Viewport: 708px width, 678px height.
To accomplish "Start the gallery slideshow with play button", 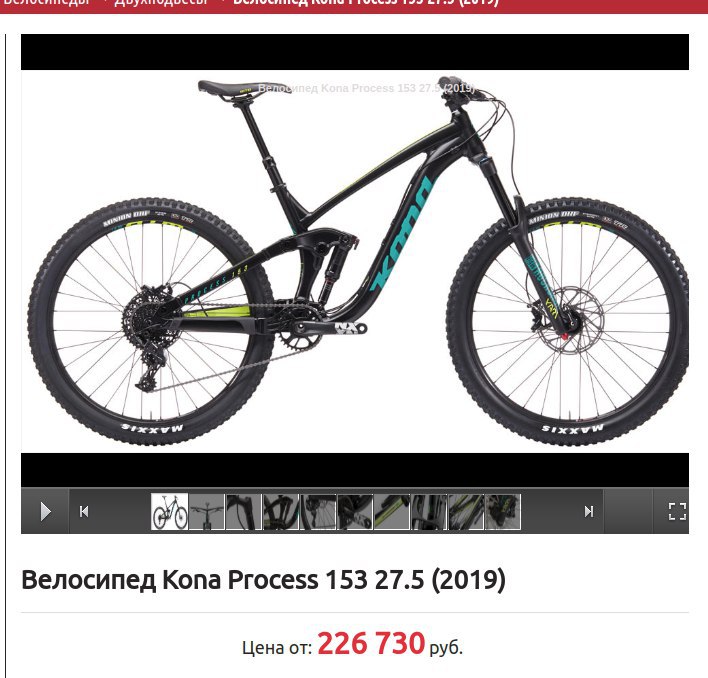I will 45,511.
